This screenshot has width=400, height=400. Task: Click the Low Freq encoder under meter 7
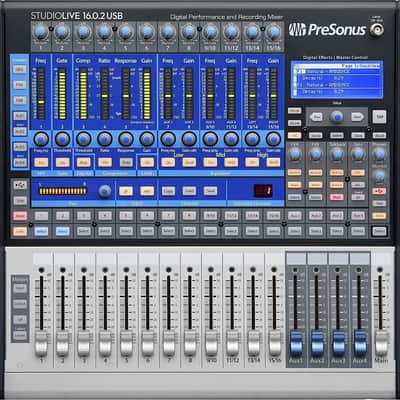click(168, 139)
